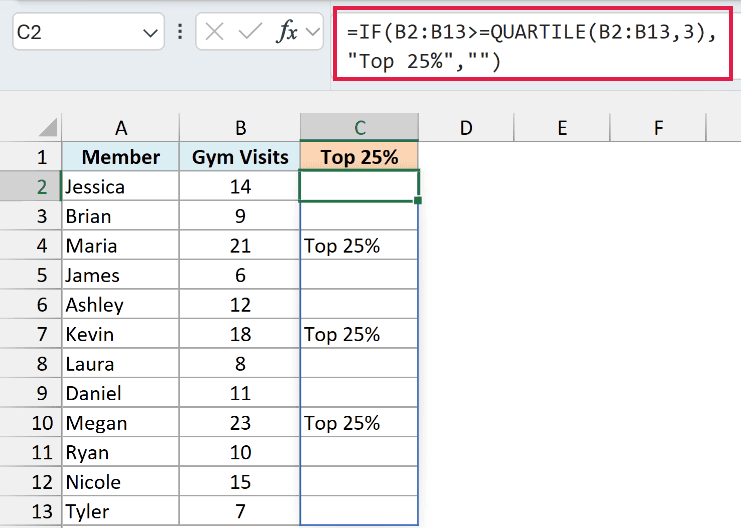Screen dimensions: 741x528
Task: Select column B header
Action: point(240,128)
